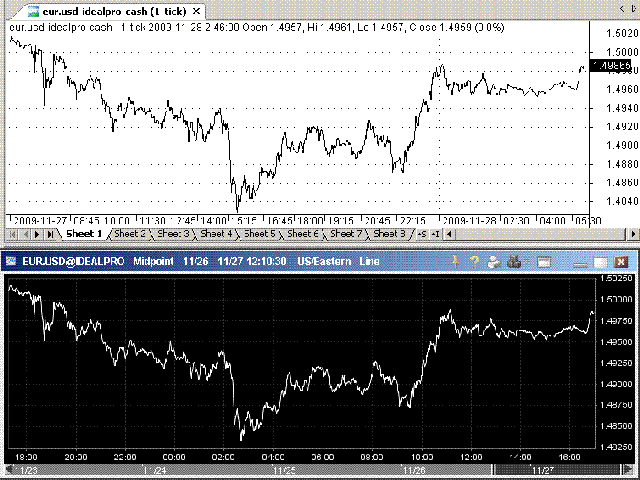Open the Sheet 7 tab
The height and width of the screenshot is (480, 640).
346,234
